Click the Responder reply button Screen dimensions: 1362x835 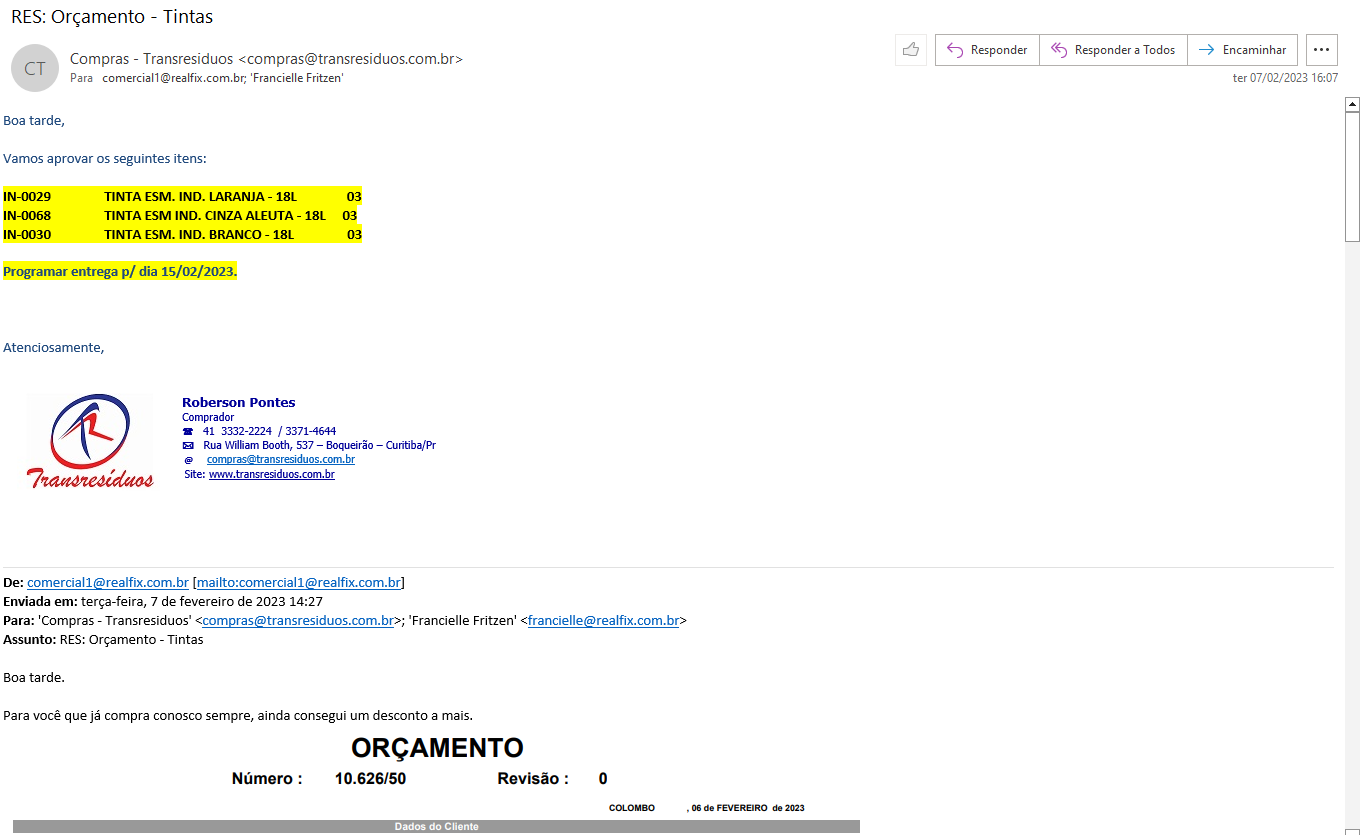pyautogui.click(x=987, y=50)
